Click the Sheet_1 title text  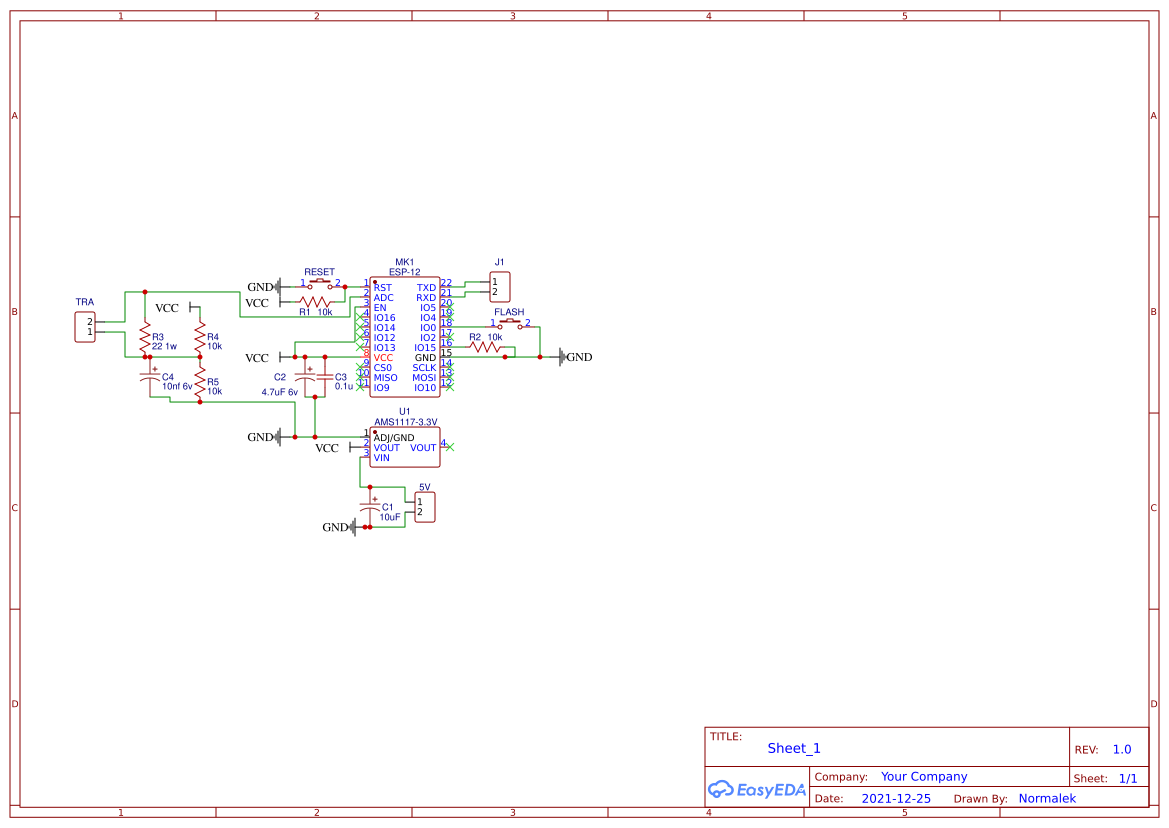(793, 748)
